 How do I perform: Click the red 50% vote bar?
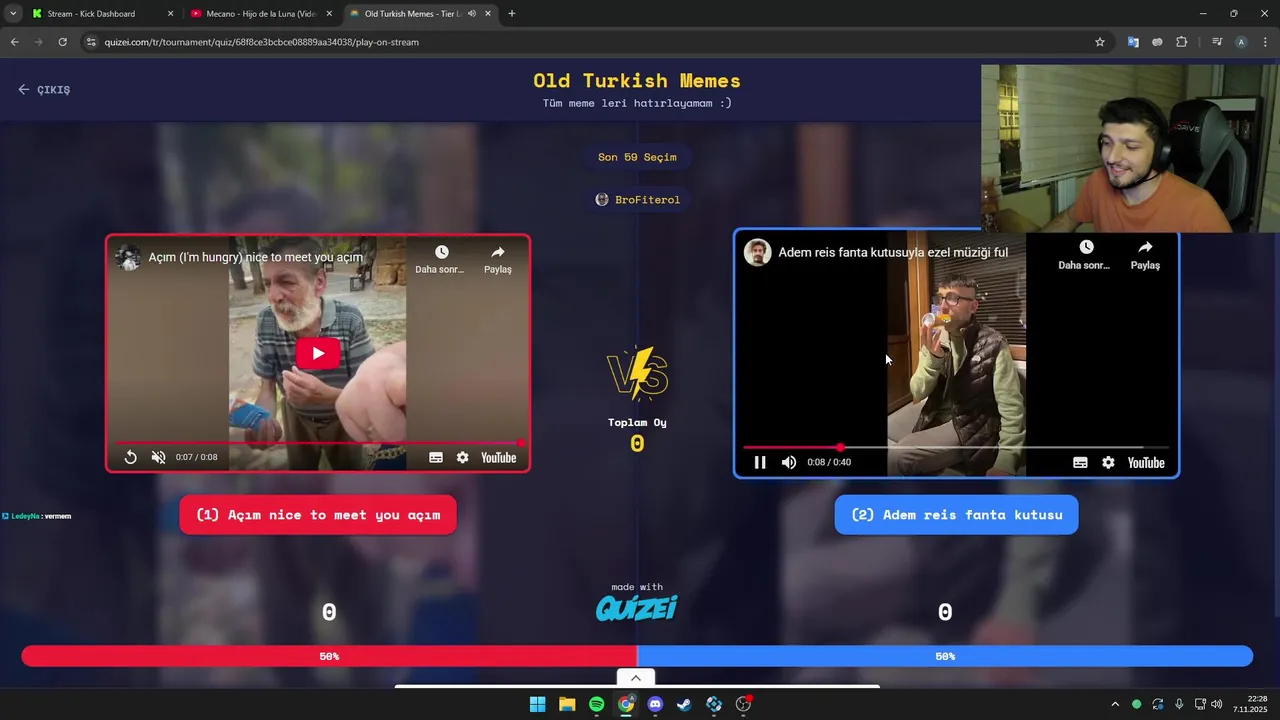pos(329,656)
